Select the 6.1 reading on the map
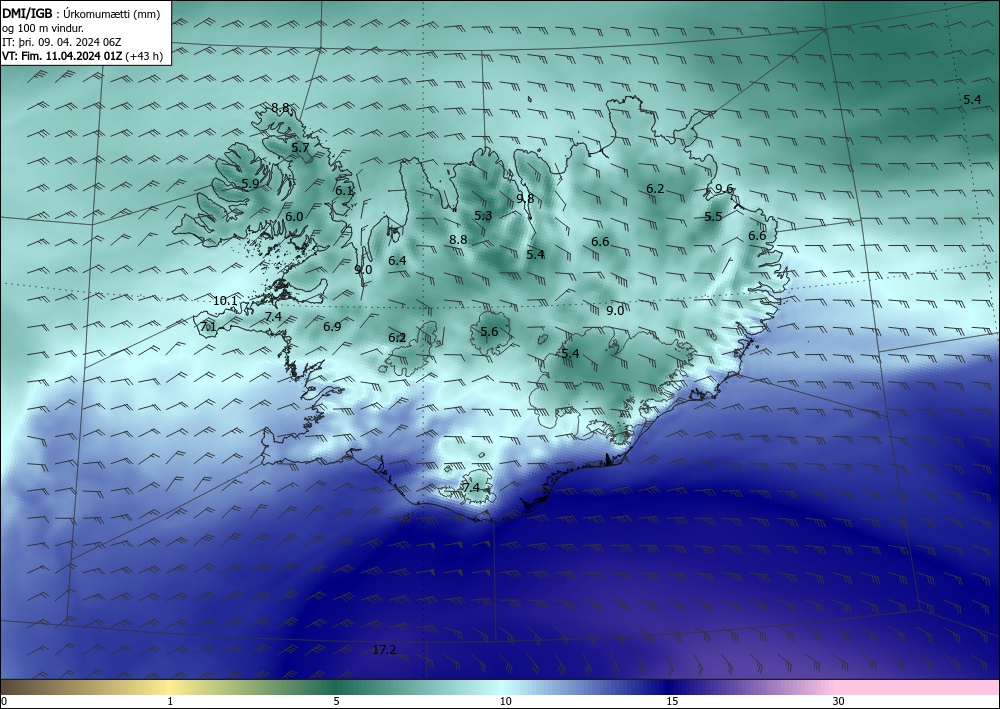Screen dimensions: 1000x709 [x=344, y=190]
